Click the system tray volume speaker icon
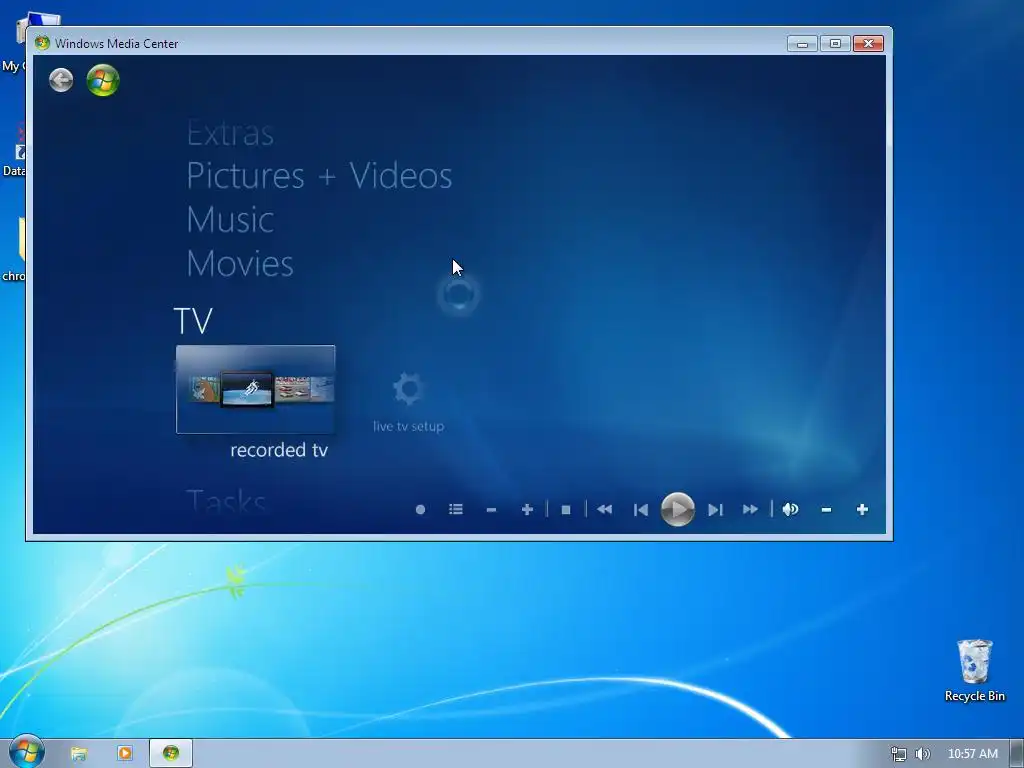 click(922, 754)
